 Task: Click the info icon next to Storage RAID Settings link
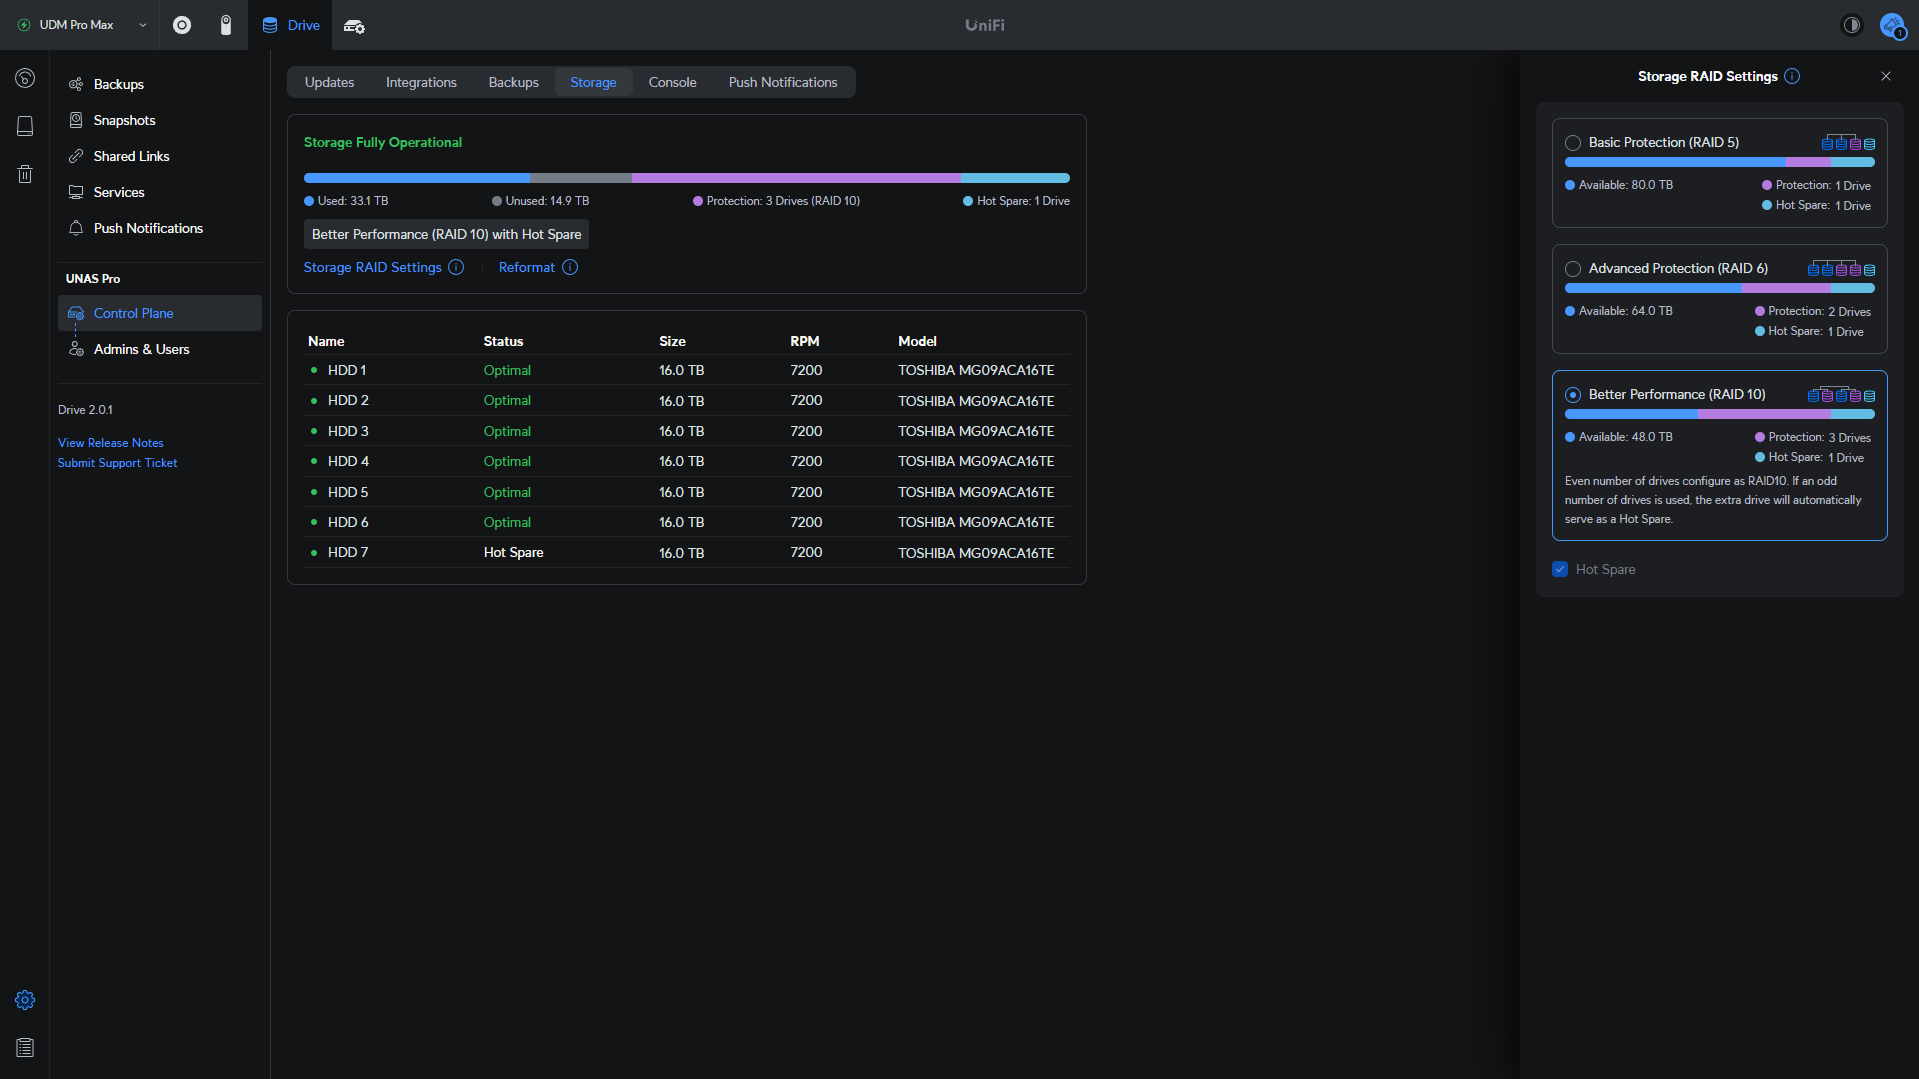[x=456, y=267]
